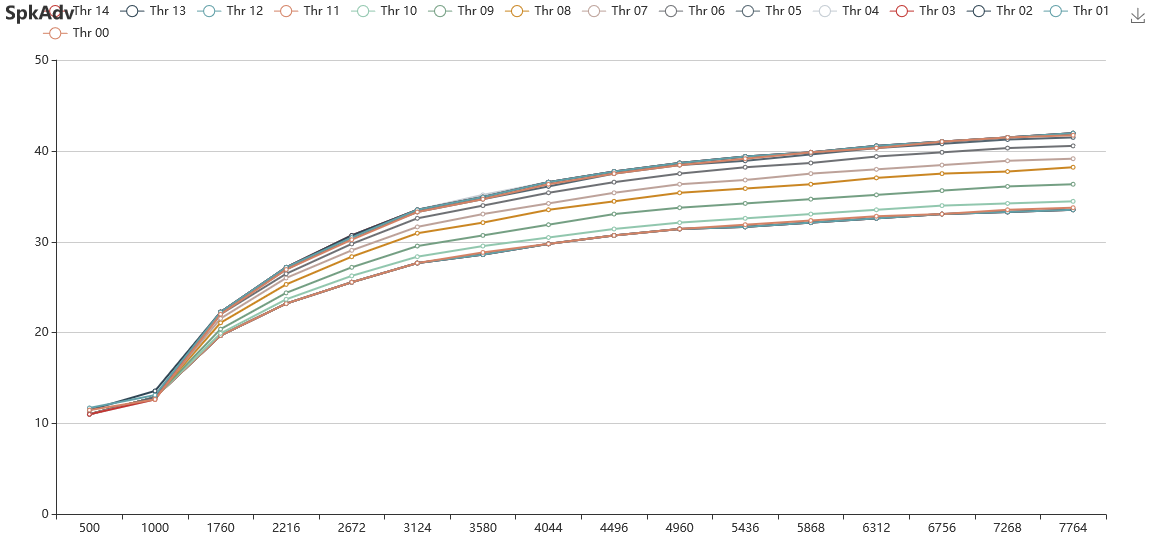
Task: Click the Thr 14 legend label
Action: tap(91, 11)
